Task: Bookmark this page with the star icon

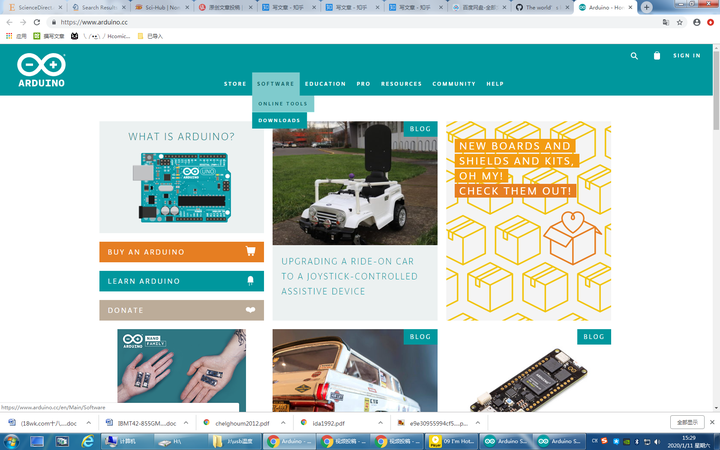Action: pyautogui.click(x=680, y=22)
